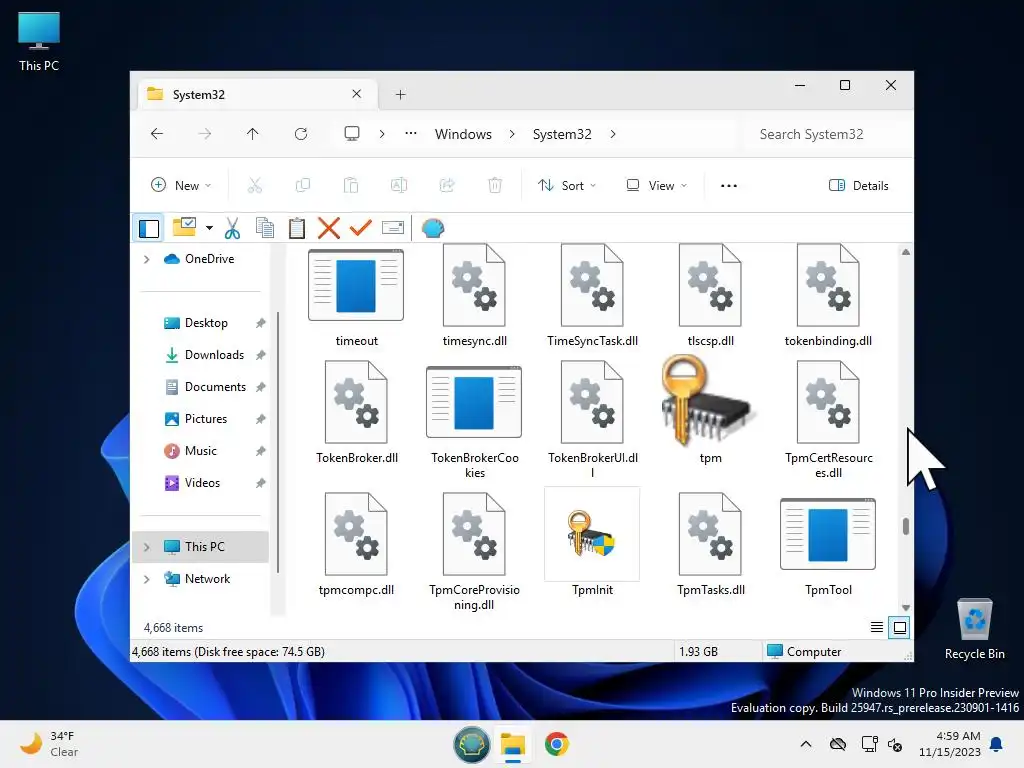Click the Rename icon in classic toolbar
Screen dimensions: 1024x768
[x=392, y=227]
